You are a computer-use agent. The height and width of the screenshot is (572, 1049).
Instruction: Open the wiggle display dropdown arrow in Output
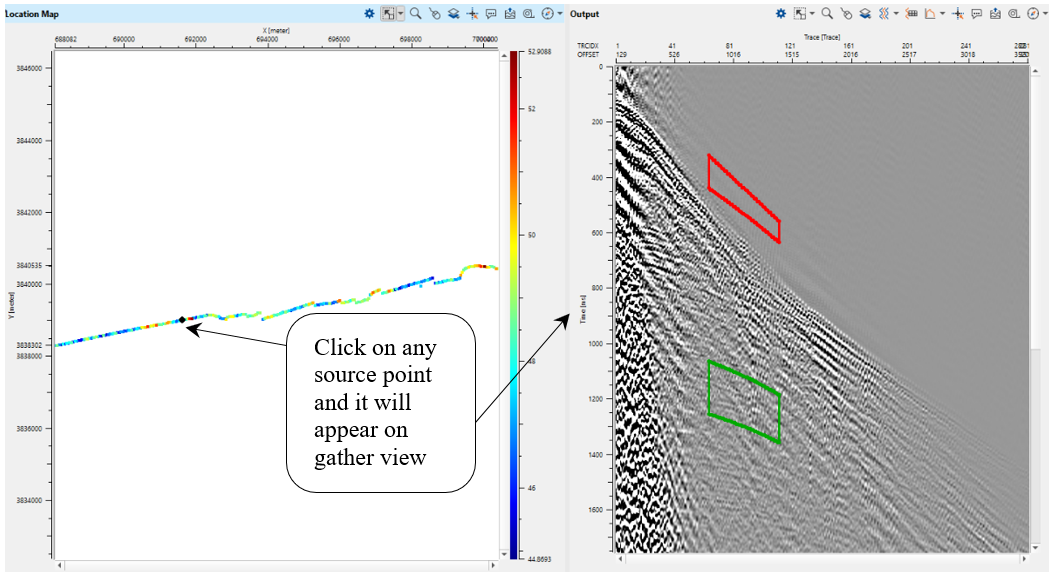[896, 14]
